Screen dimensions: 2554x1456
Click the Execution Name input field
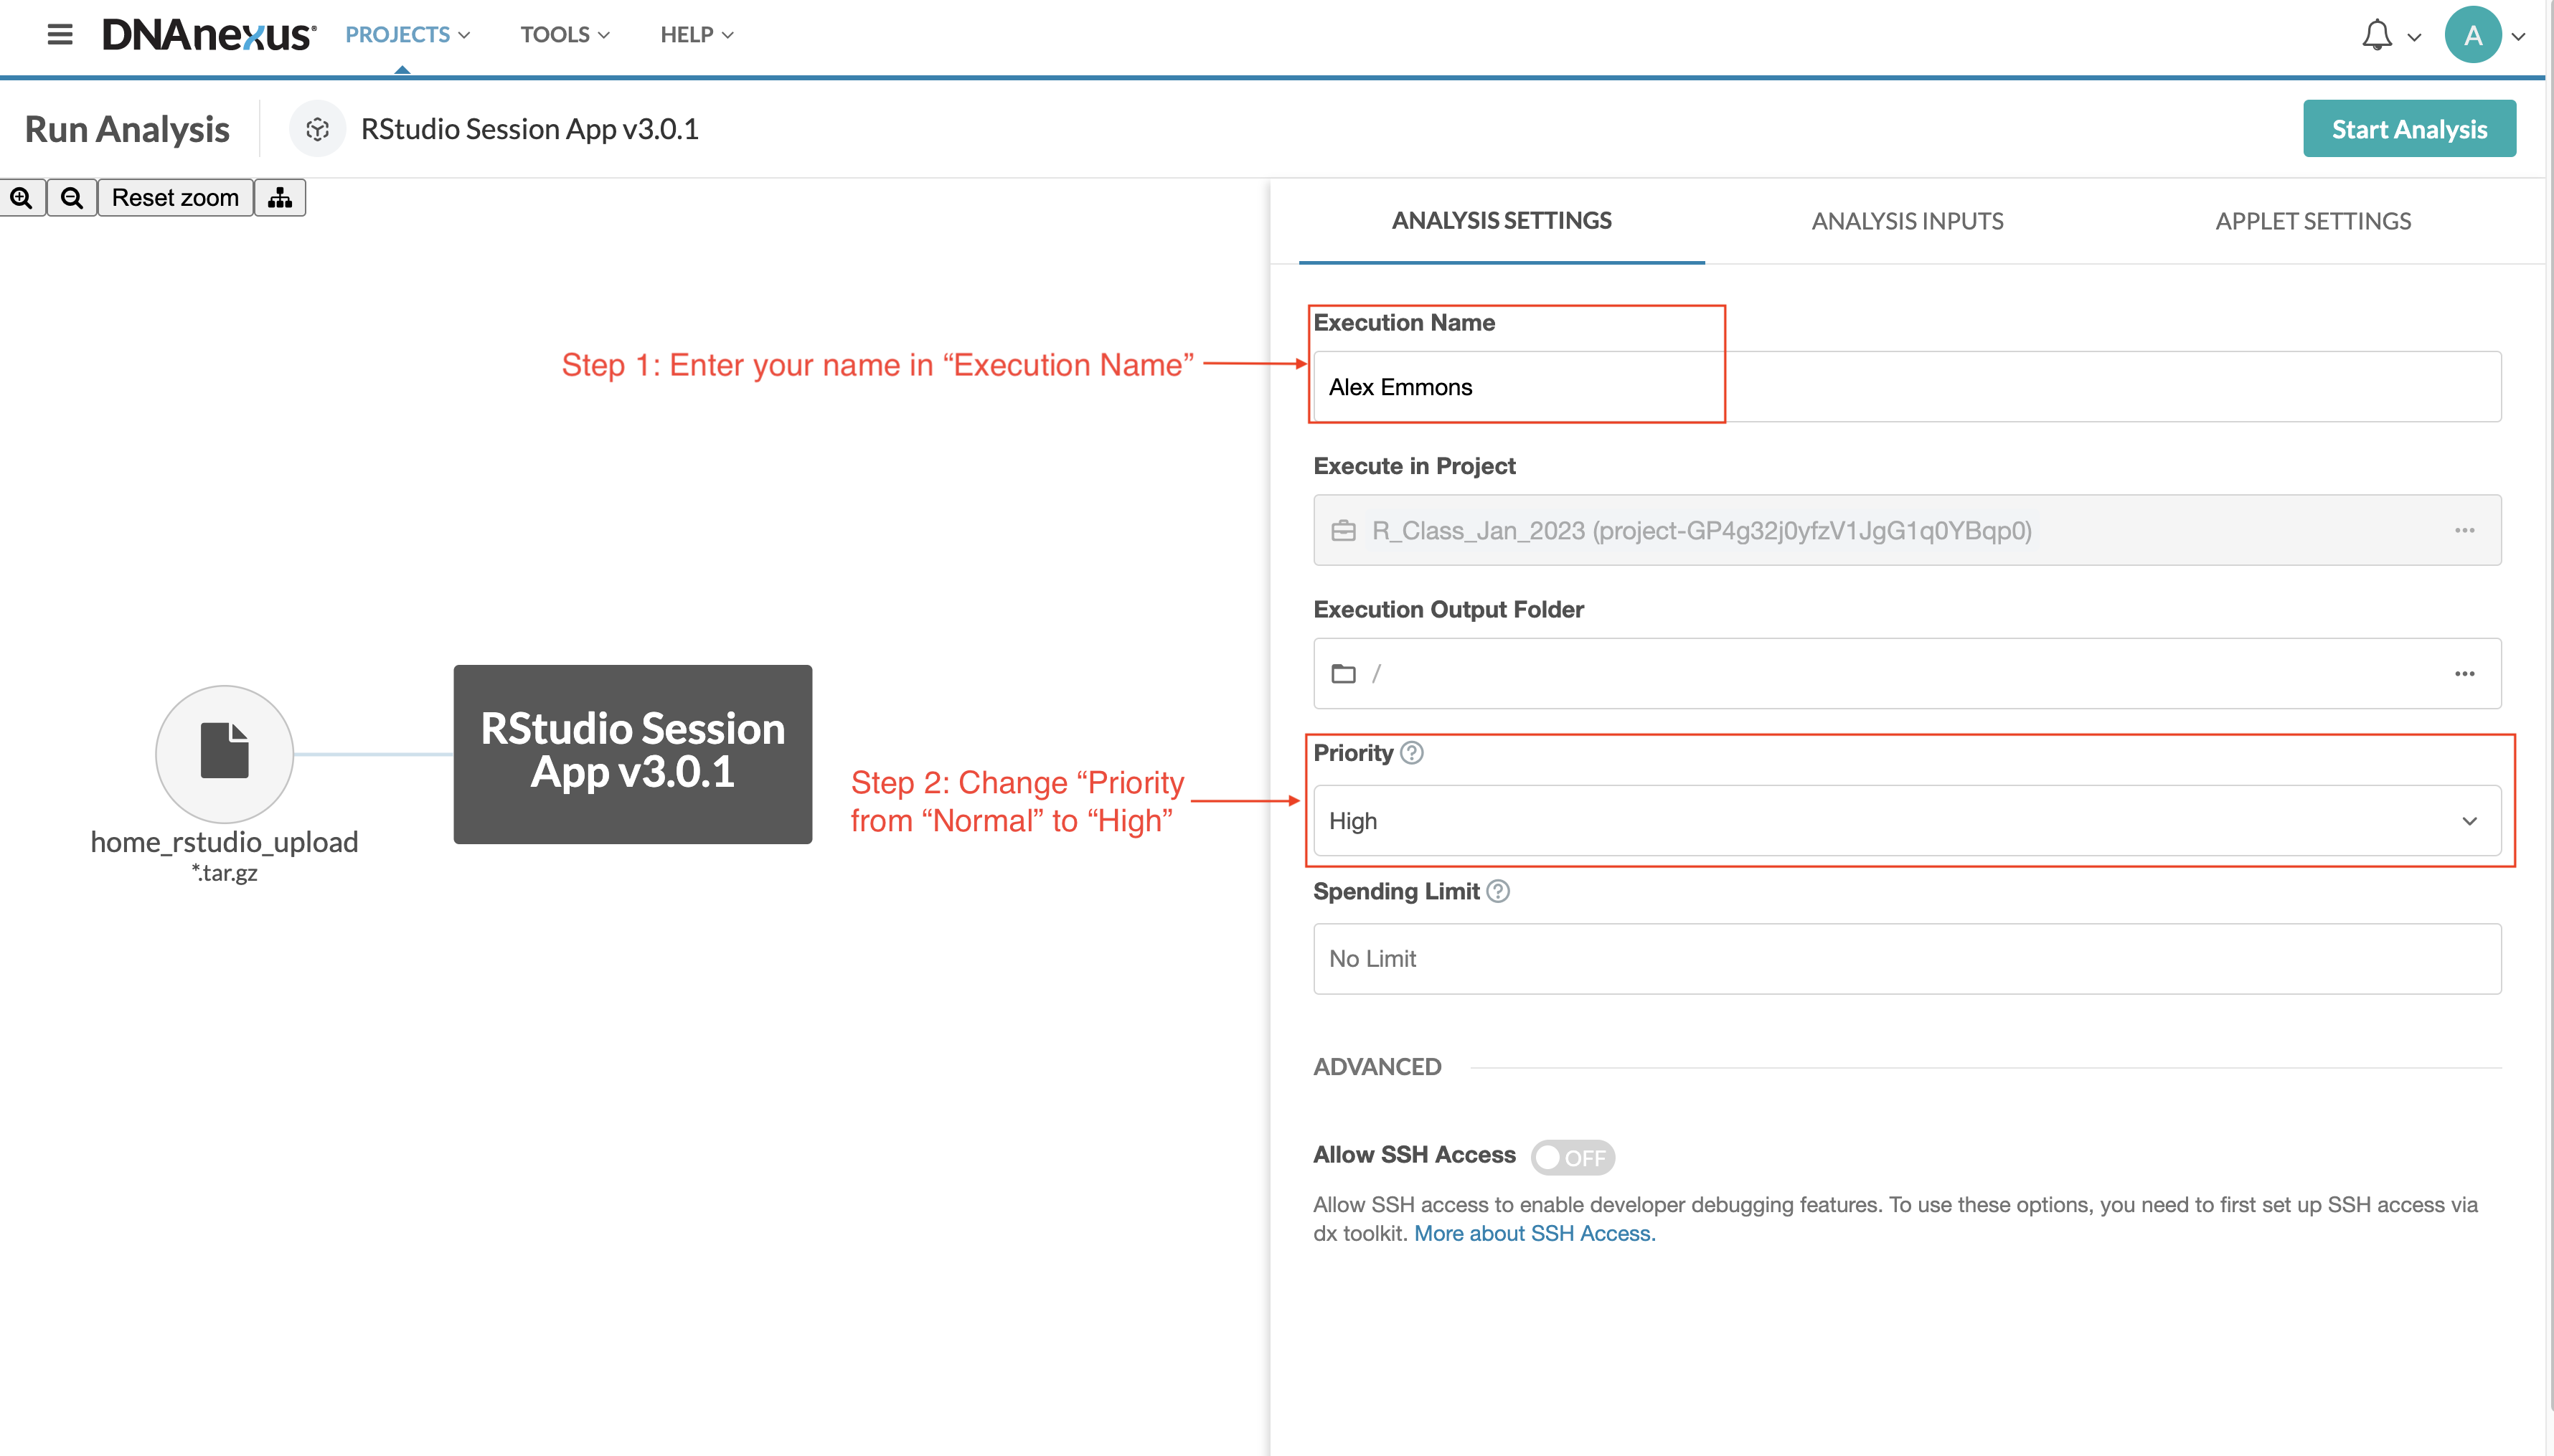(1907, 387)
